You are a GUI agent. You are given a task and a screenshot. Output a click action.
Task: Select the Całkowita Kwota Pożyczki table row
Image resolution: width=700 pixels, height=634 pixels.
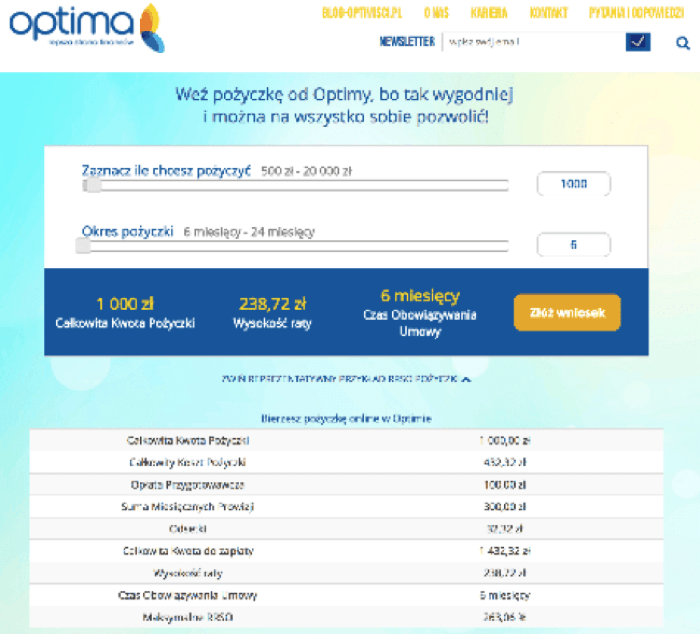(x=346, y=440)
